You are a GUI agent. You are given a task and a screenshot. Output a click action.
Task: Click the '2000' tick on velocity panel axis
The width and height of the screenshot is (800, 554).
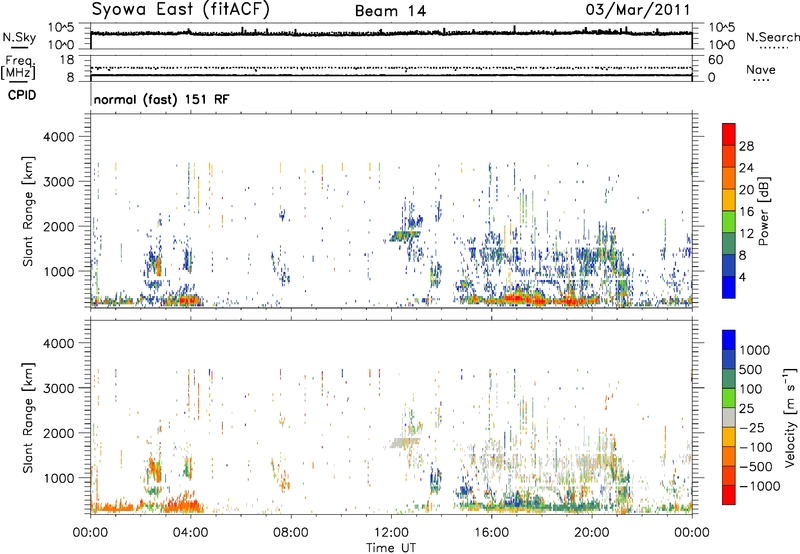(x=59, y=434)
